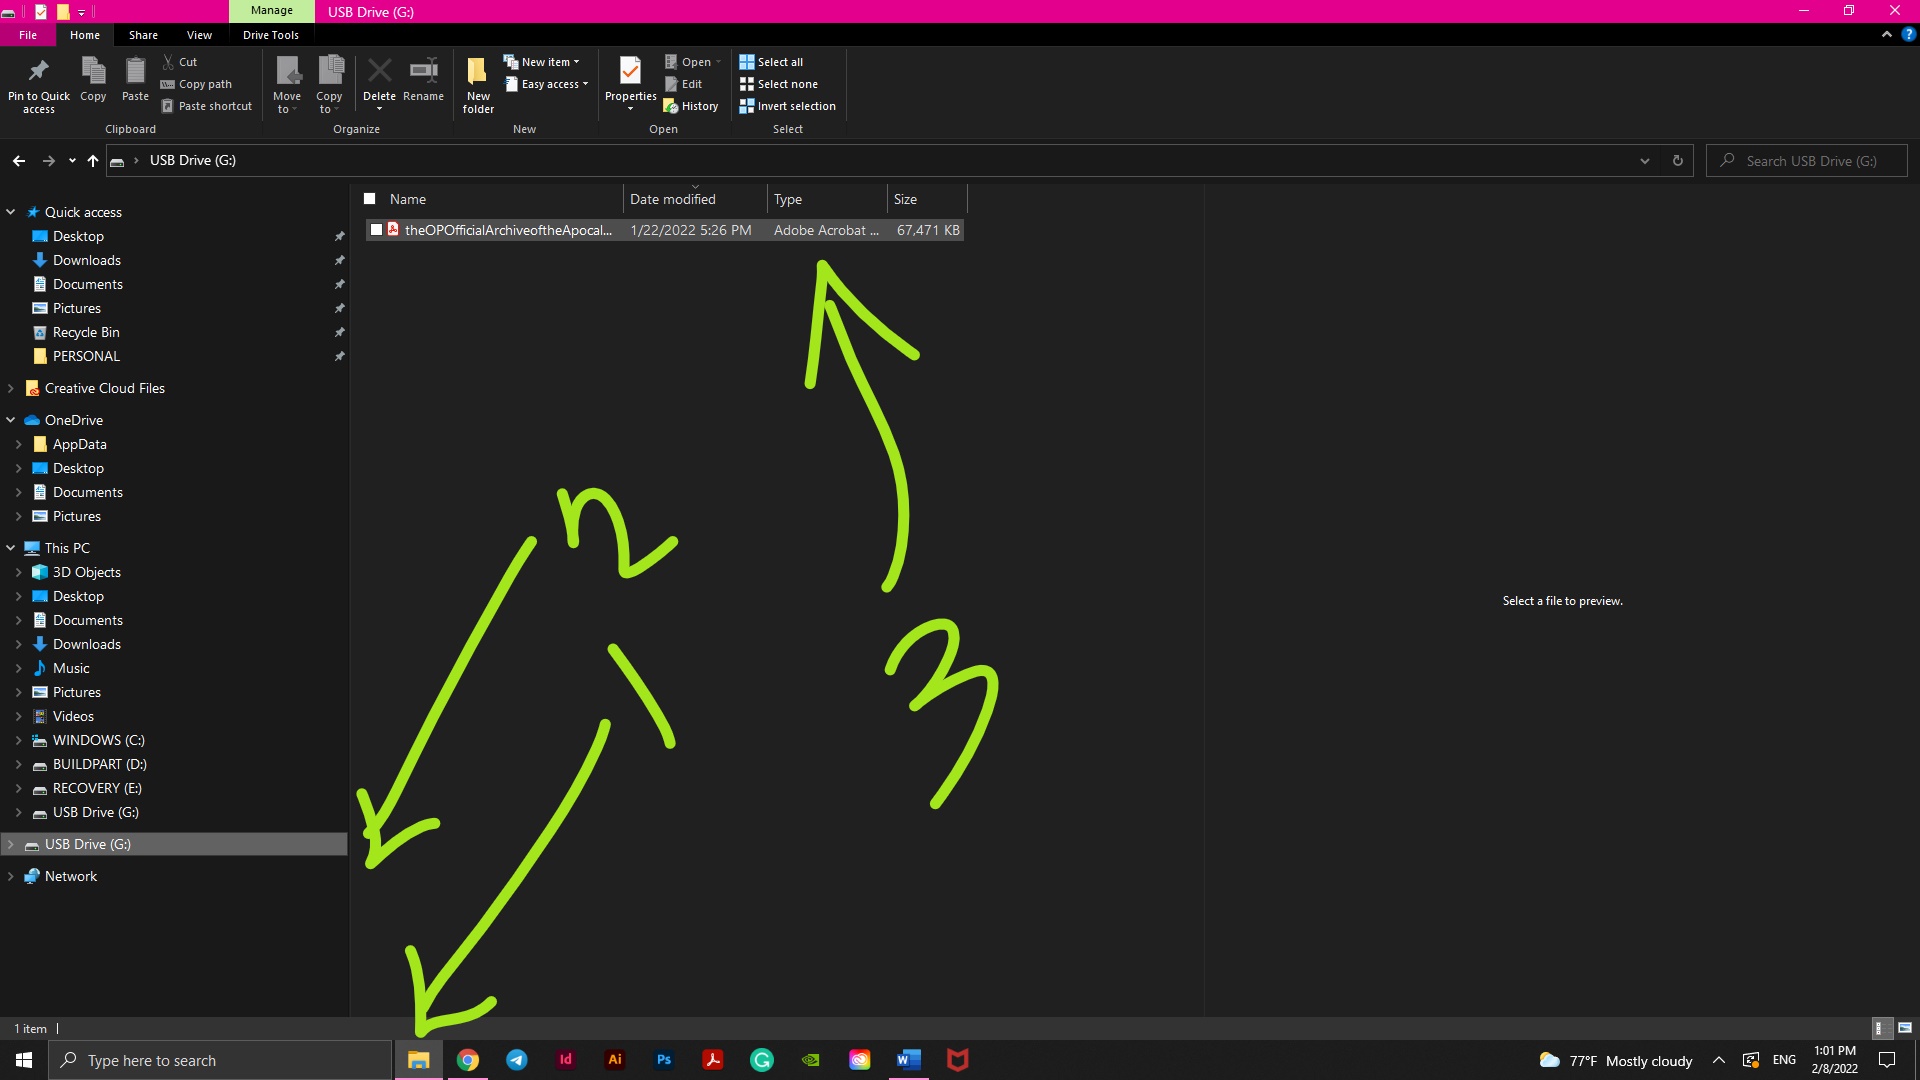Sort by the Size column header

click(x=927, y=199)
